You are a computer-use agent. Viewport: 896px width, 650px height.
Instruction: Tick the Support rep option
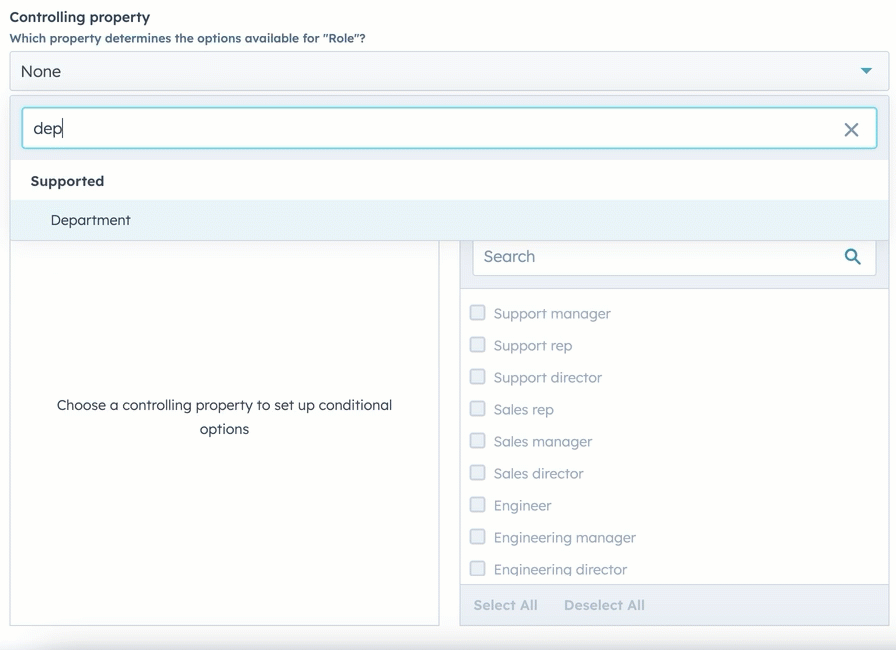[478, 345]
